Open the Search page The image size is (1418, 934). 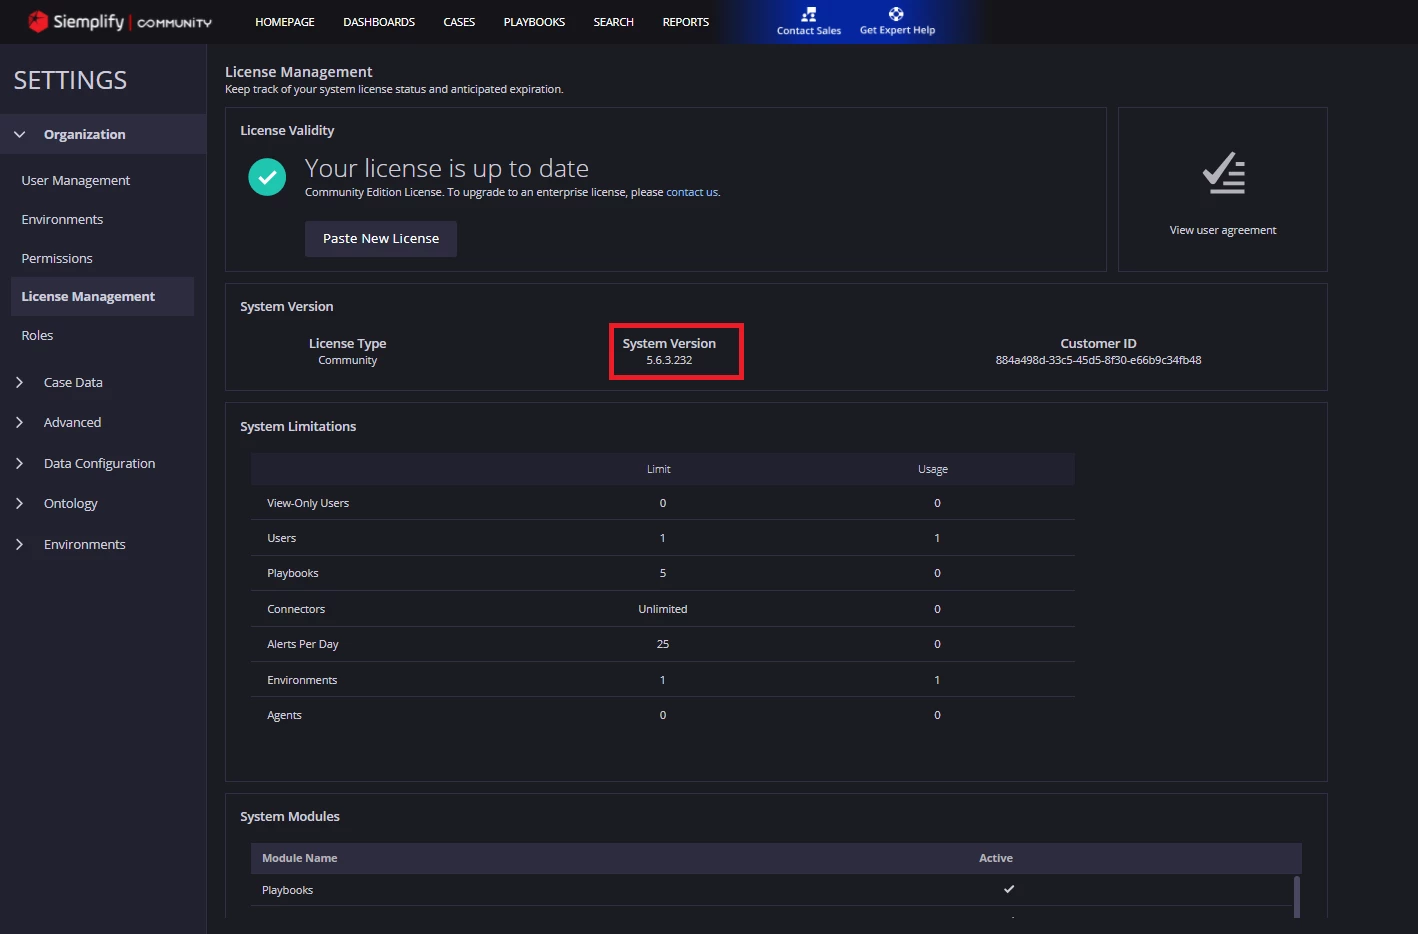coord(613,22)
